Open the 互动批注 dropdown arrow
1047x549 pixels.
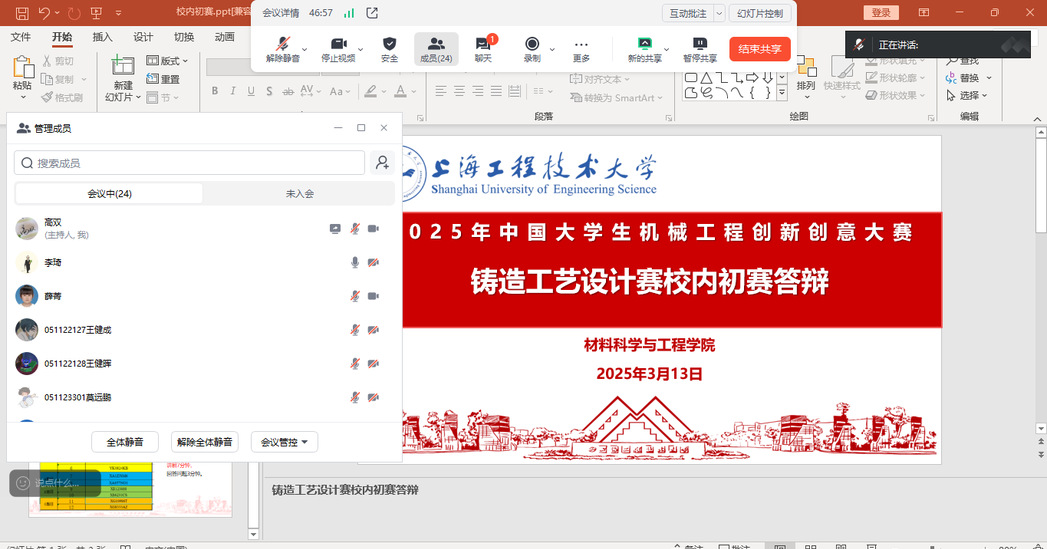721,13
